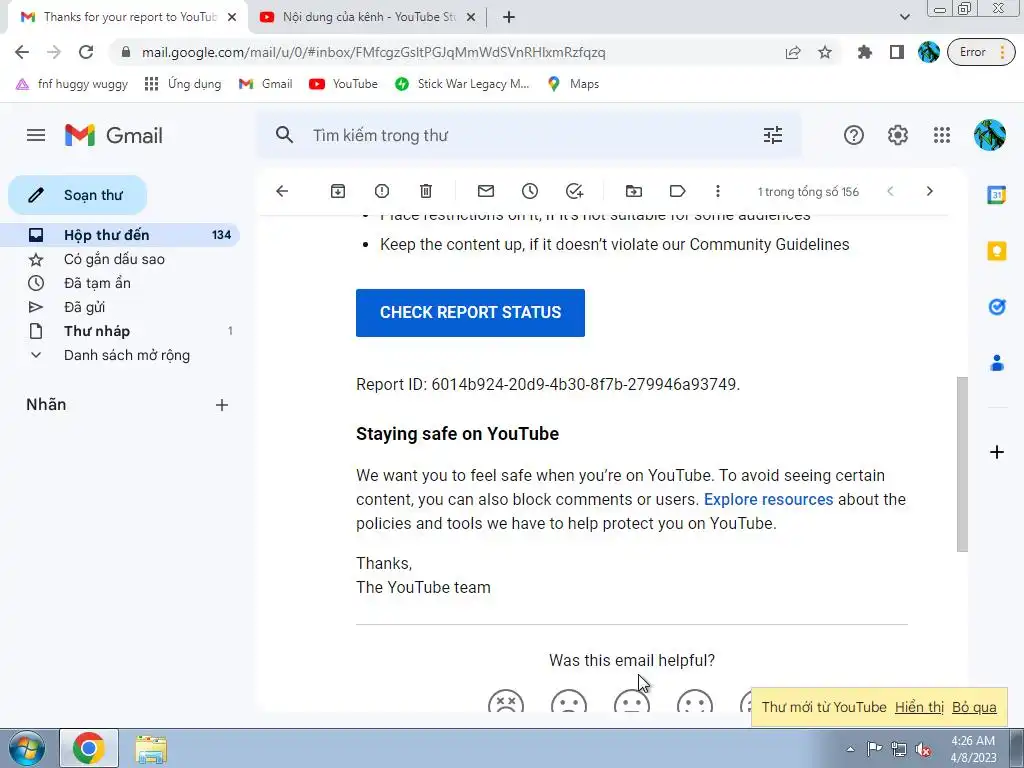Open the YouTube bookmark

[344, 84]
